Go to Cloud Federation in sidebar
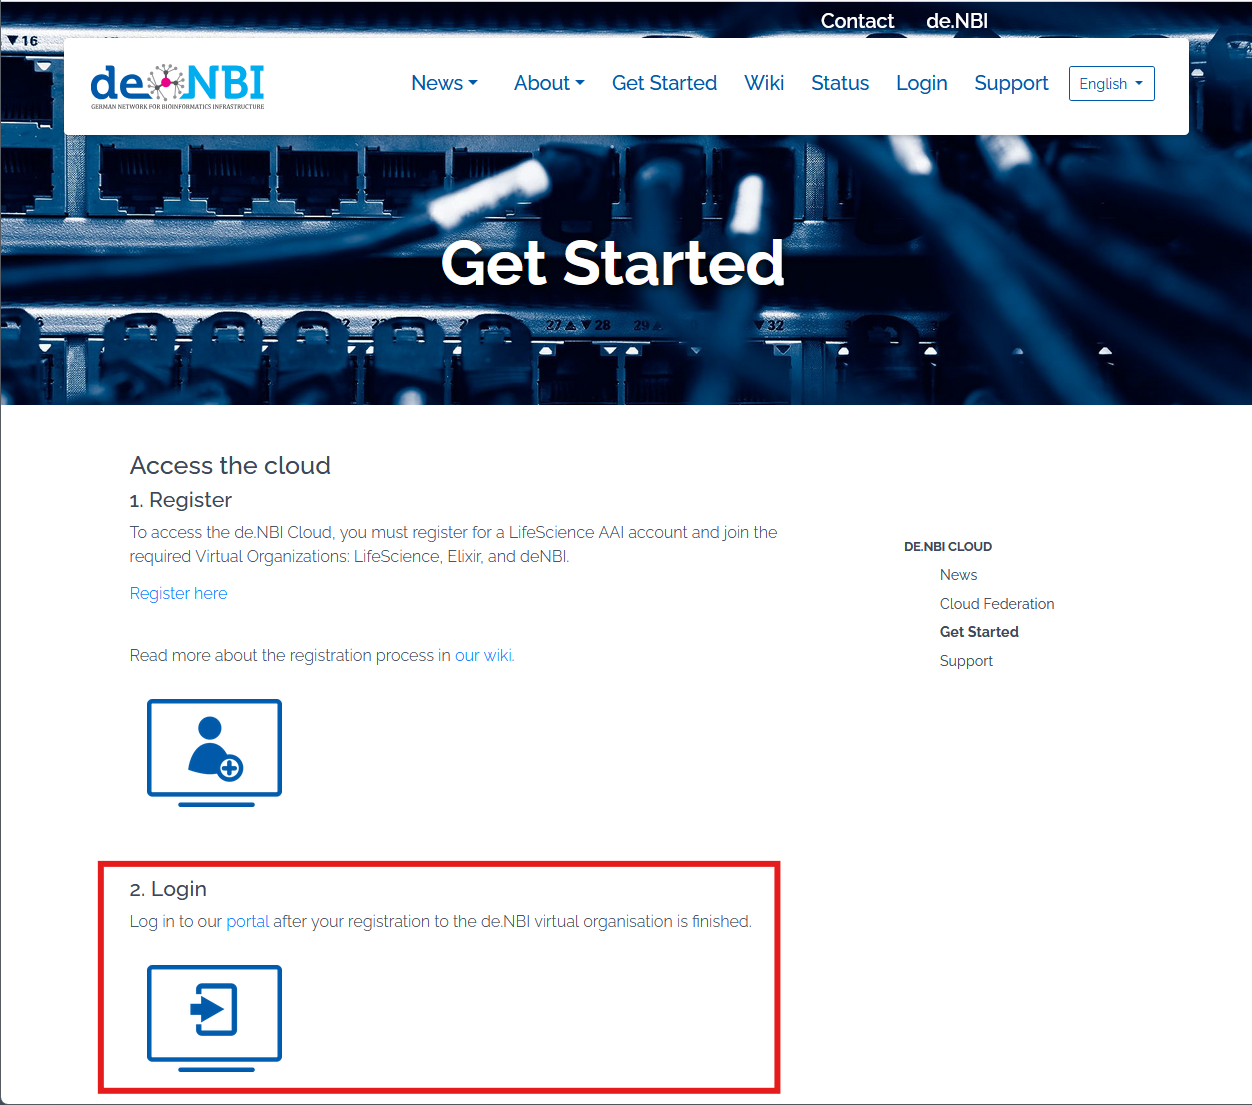1252x1105 pixels. [997, 604]
